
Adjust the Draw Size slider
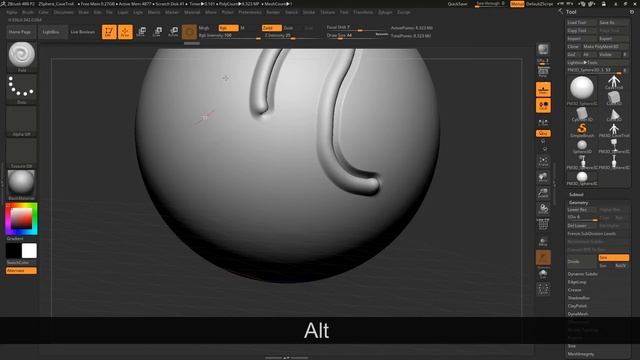click(x=357, y=36)
